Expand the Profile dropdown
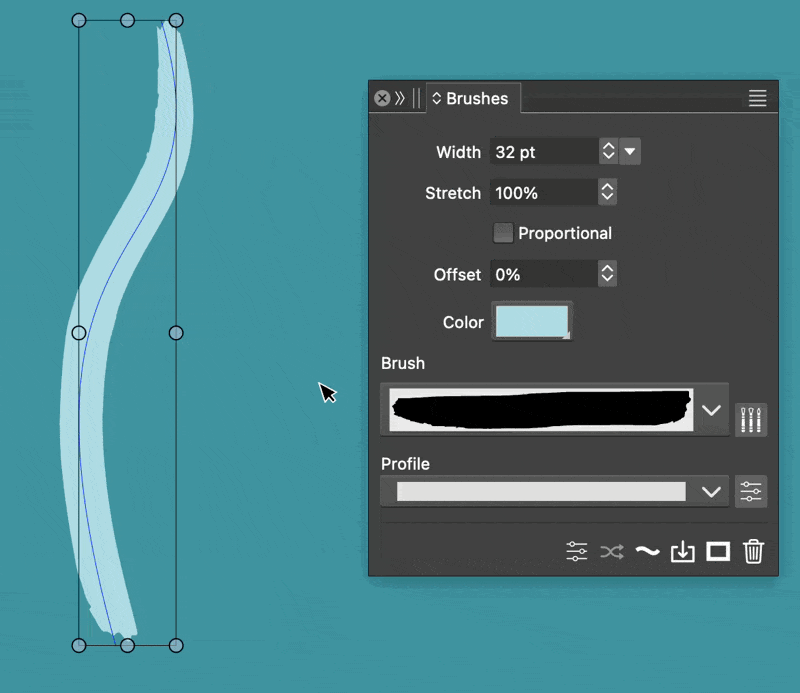This screenshot has height=693, width=800. point(711,491)
